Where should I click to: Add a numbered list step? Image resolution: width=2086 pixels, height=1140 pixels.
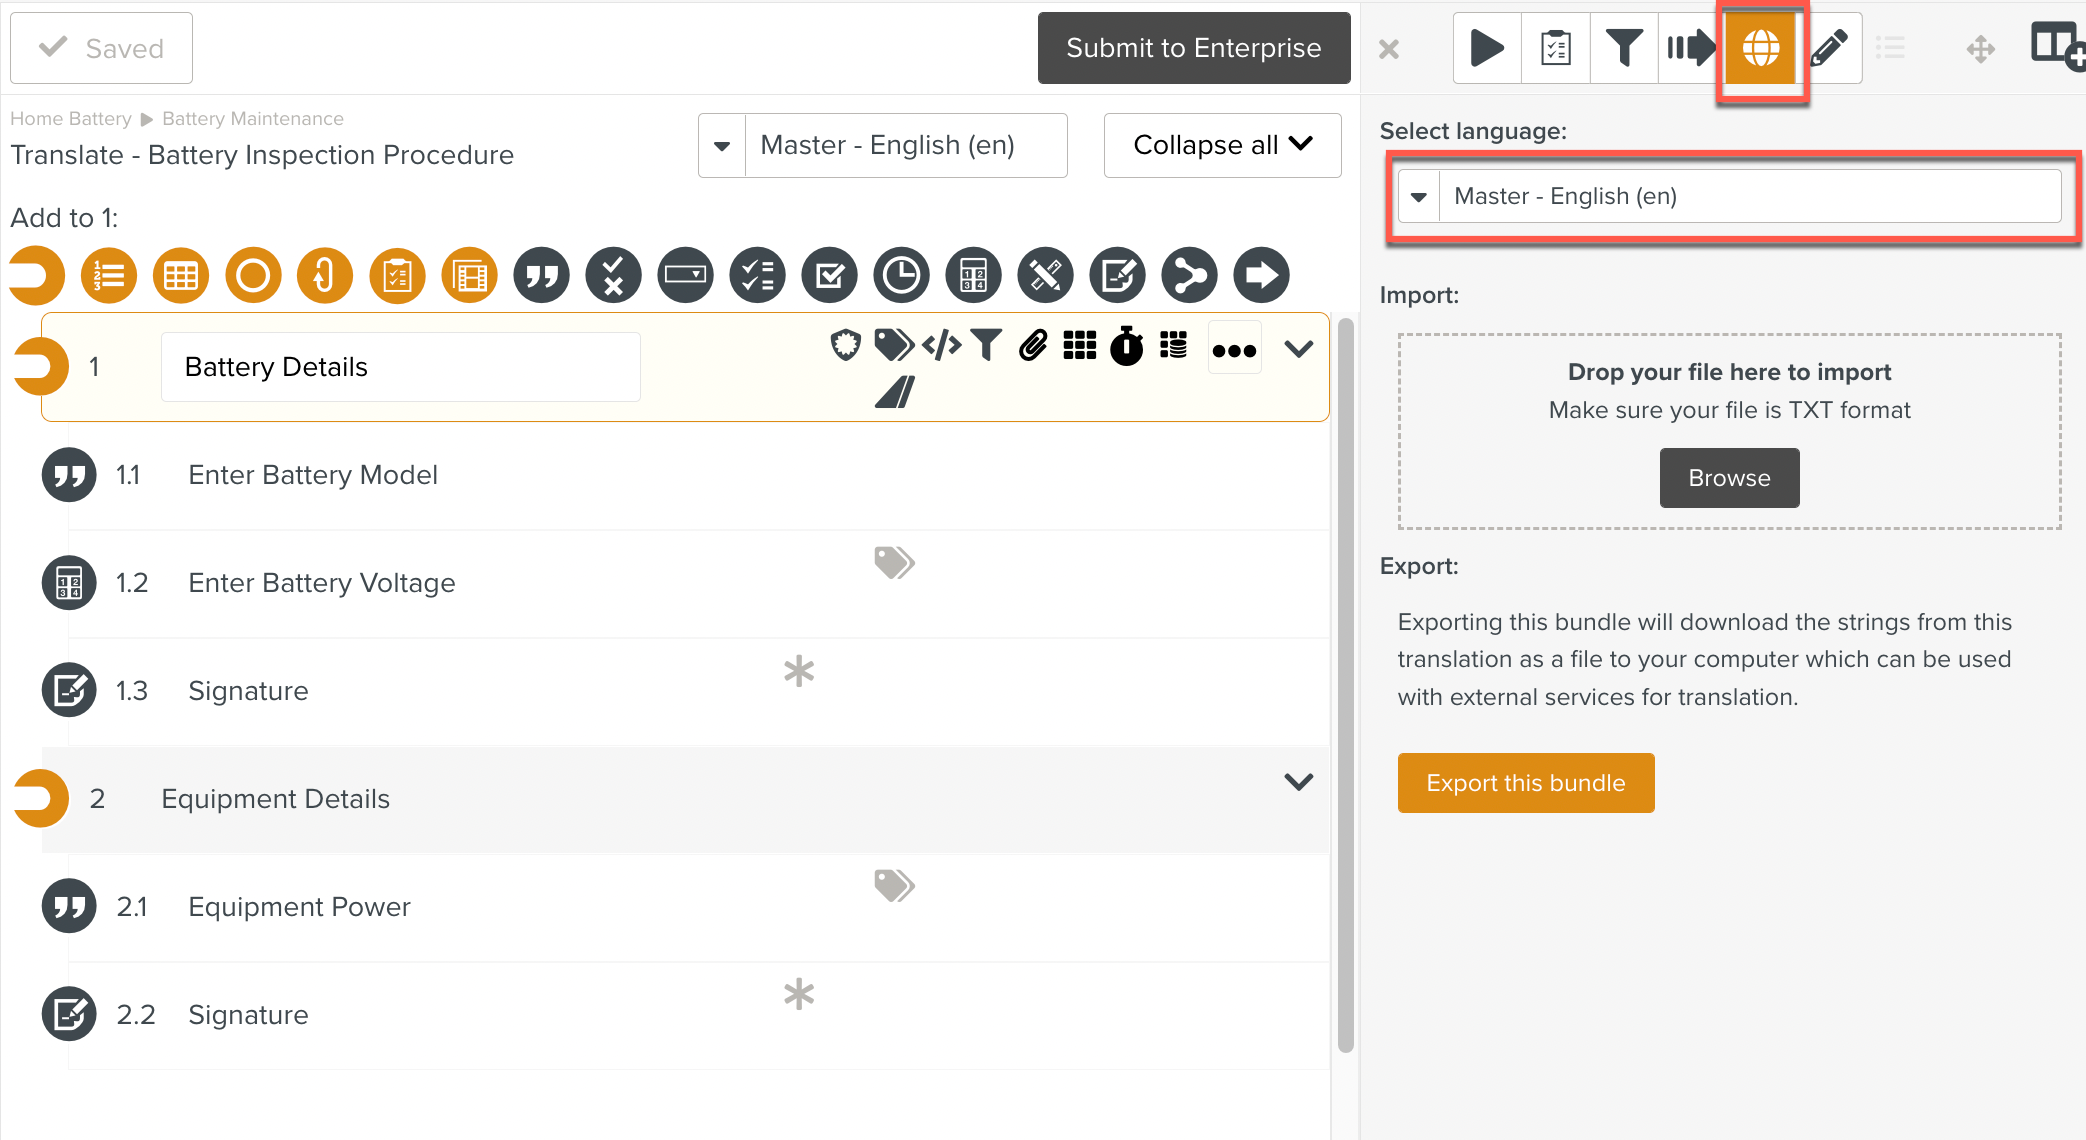pos(109,275)
